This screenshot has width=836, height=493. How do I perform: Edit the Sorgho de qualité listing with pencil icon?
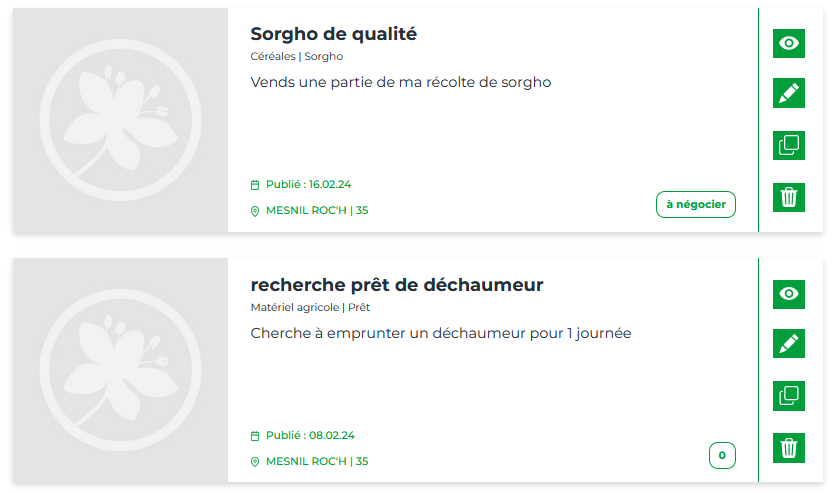tap(789, 93)
